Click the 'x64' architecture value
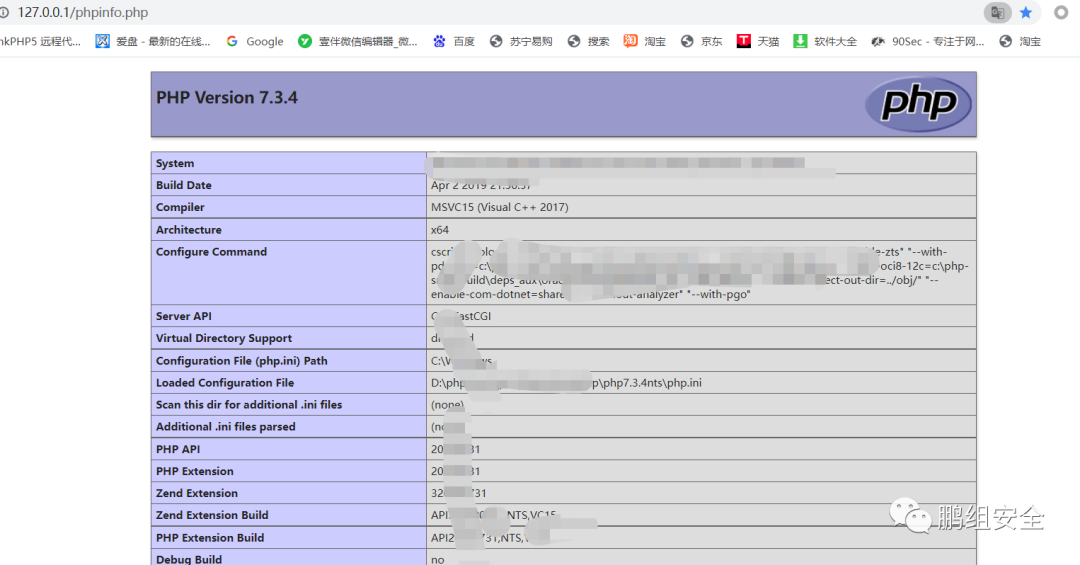The height and width of the screenshot is (565, 1080). click(439, 229)
